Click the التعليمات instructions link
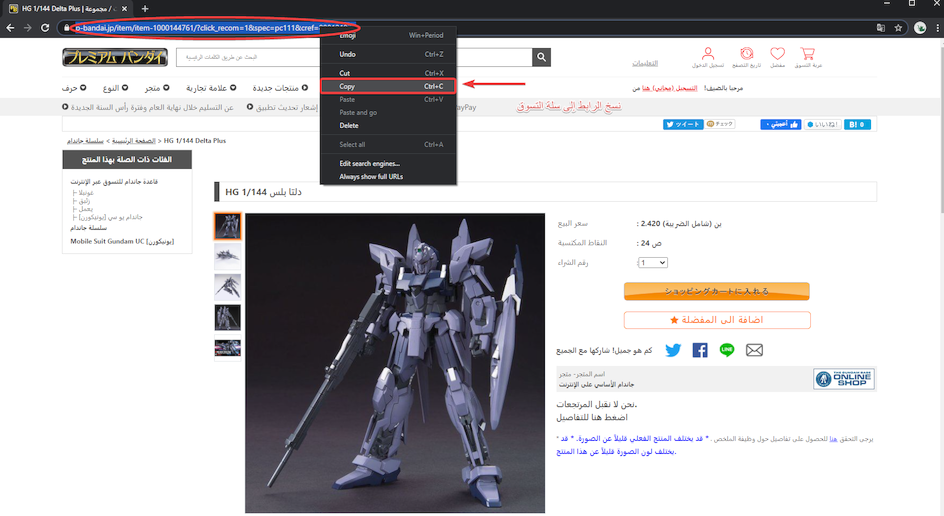The height and width of the screenshot is (516, 944). tap(645, 63)
